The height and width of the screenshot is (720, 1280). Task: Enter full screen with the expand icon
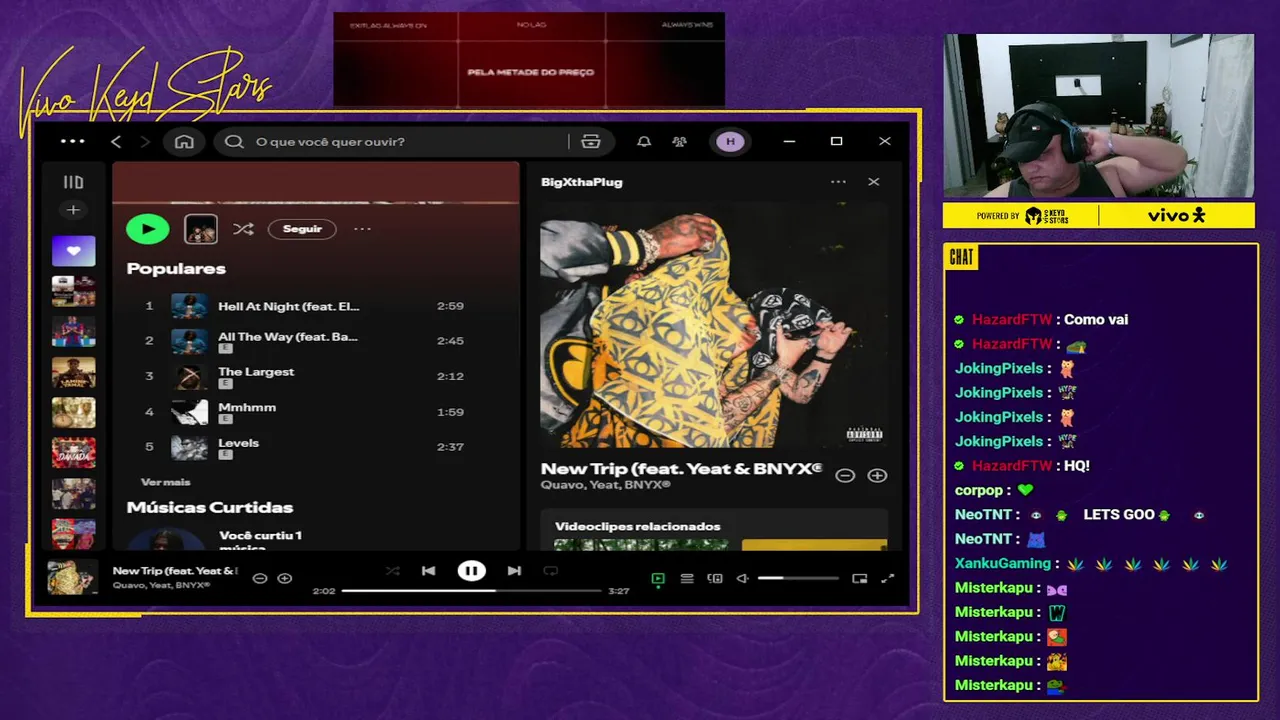pos(887,578)
